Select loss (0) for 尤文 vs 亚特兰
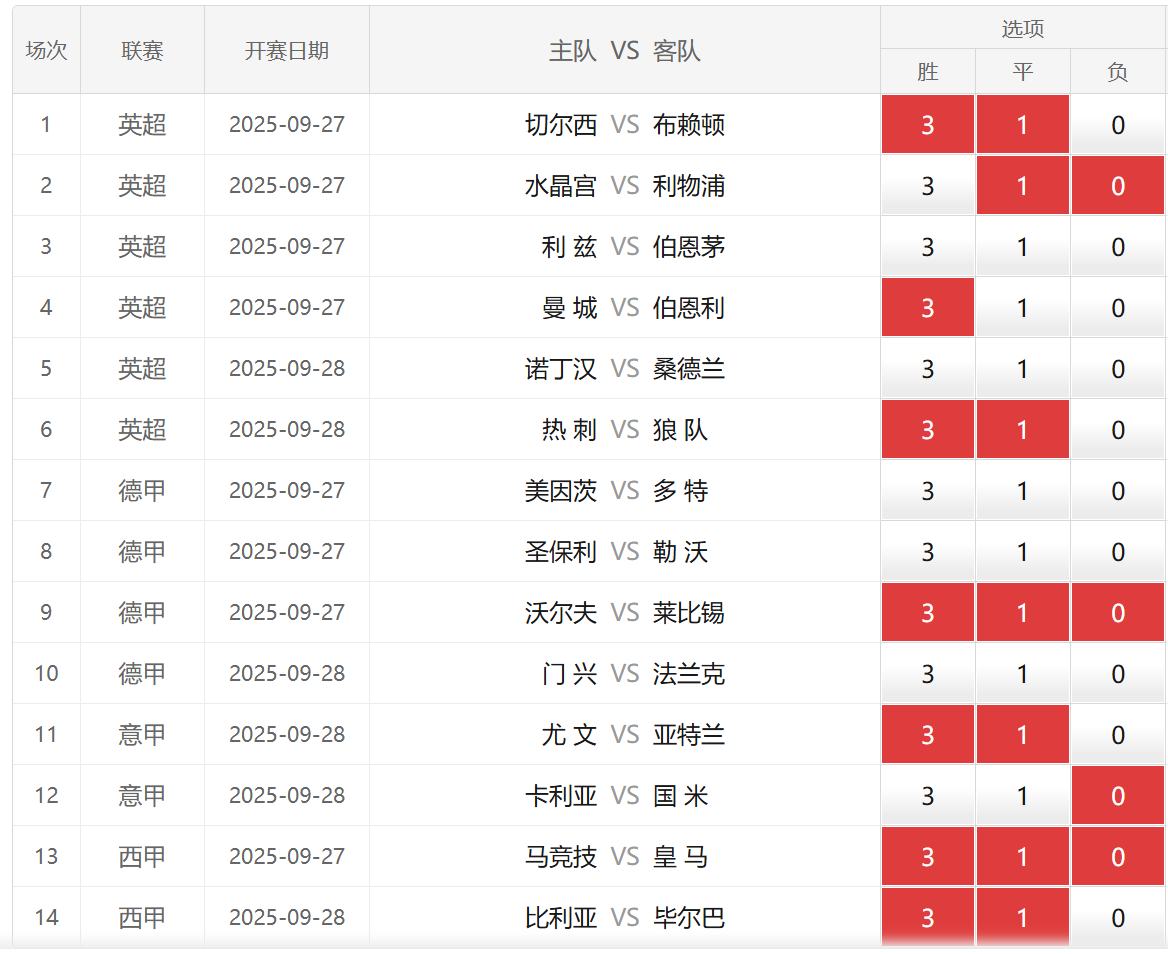The image size is (1168, 954). pyautogui.click(x=1117, y=735)
